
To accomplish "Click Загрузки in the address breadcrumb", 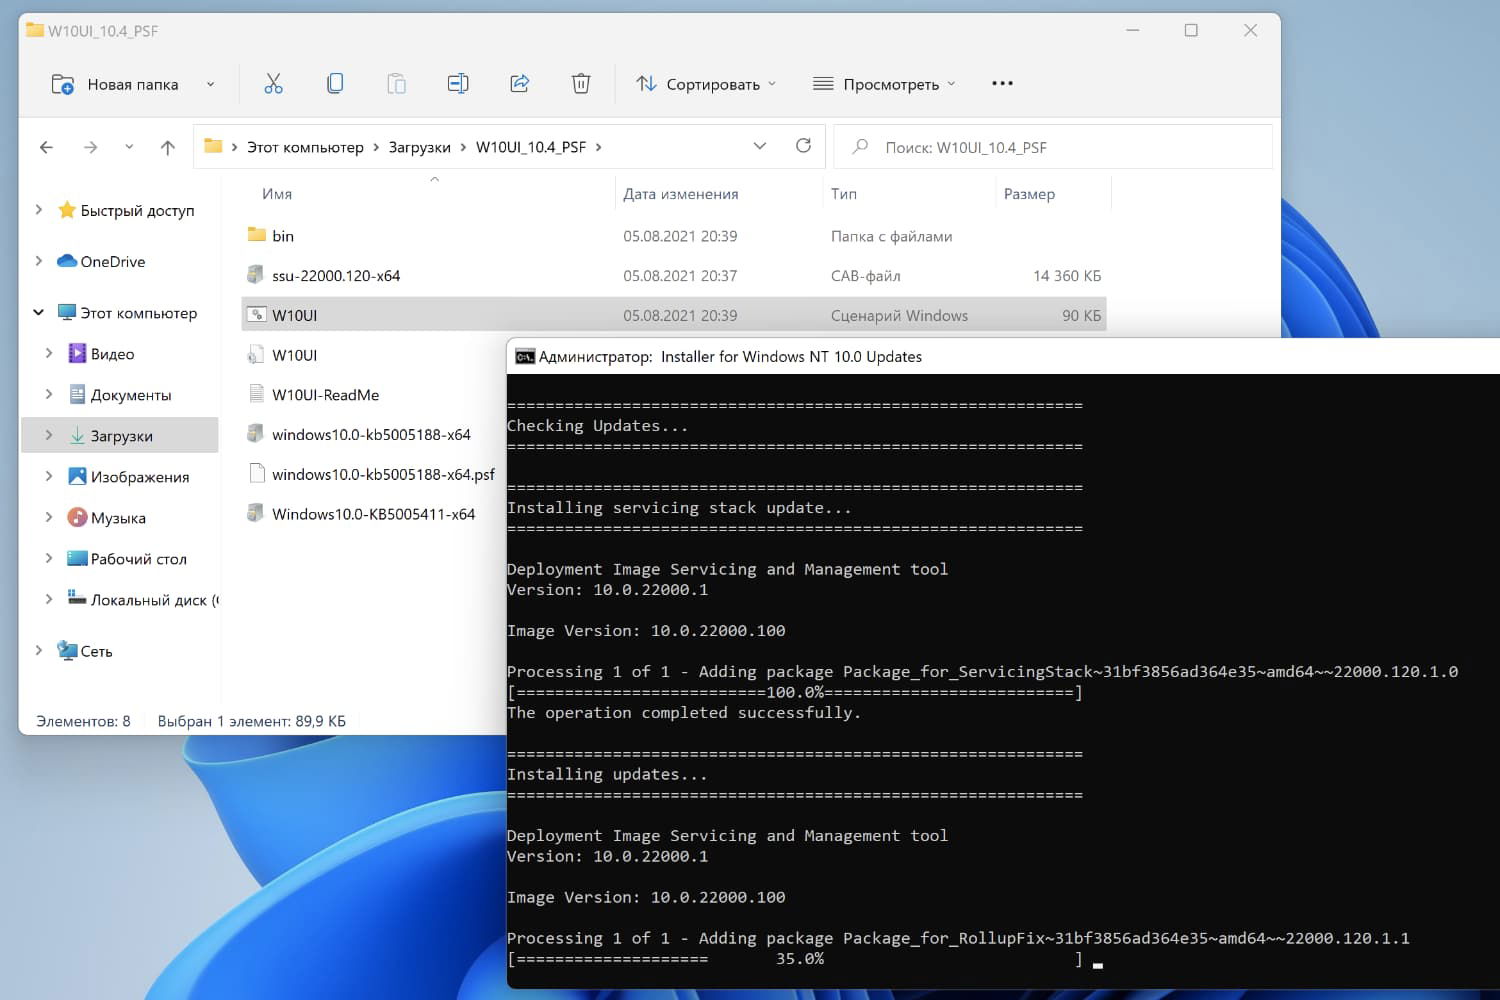I will 419,147.
